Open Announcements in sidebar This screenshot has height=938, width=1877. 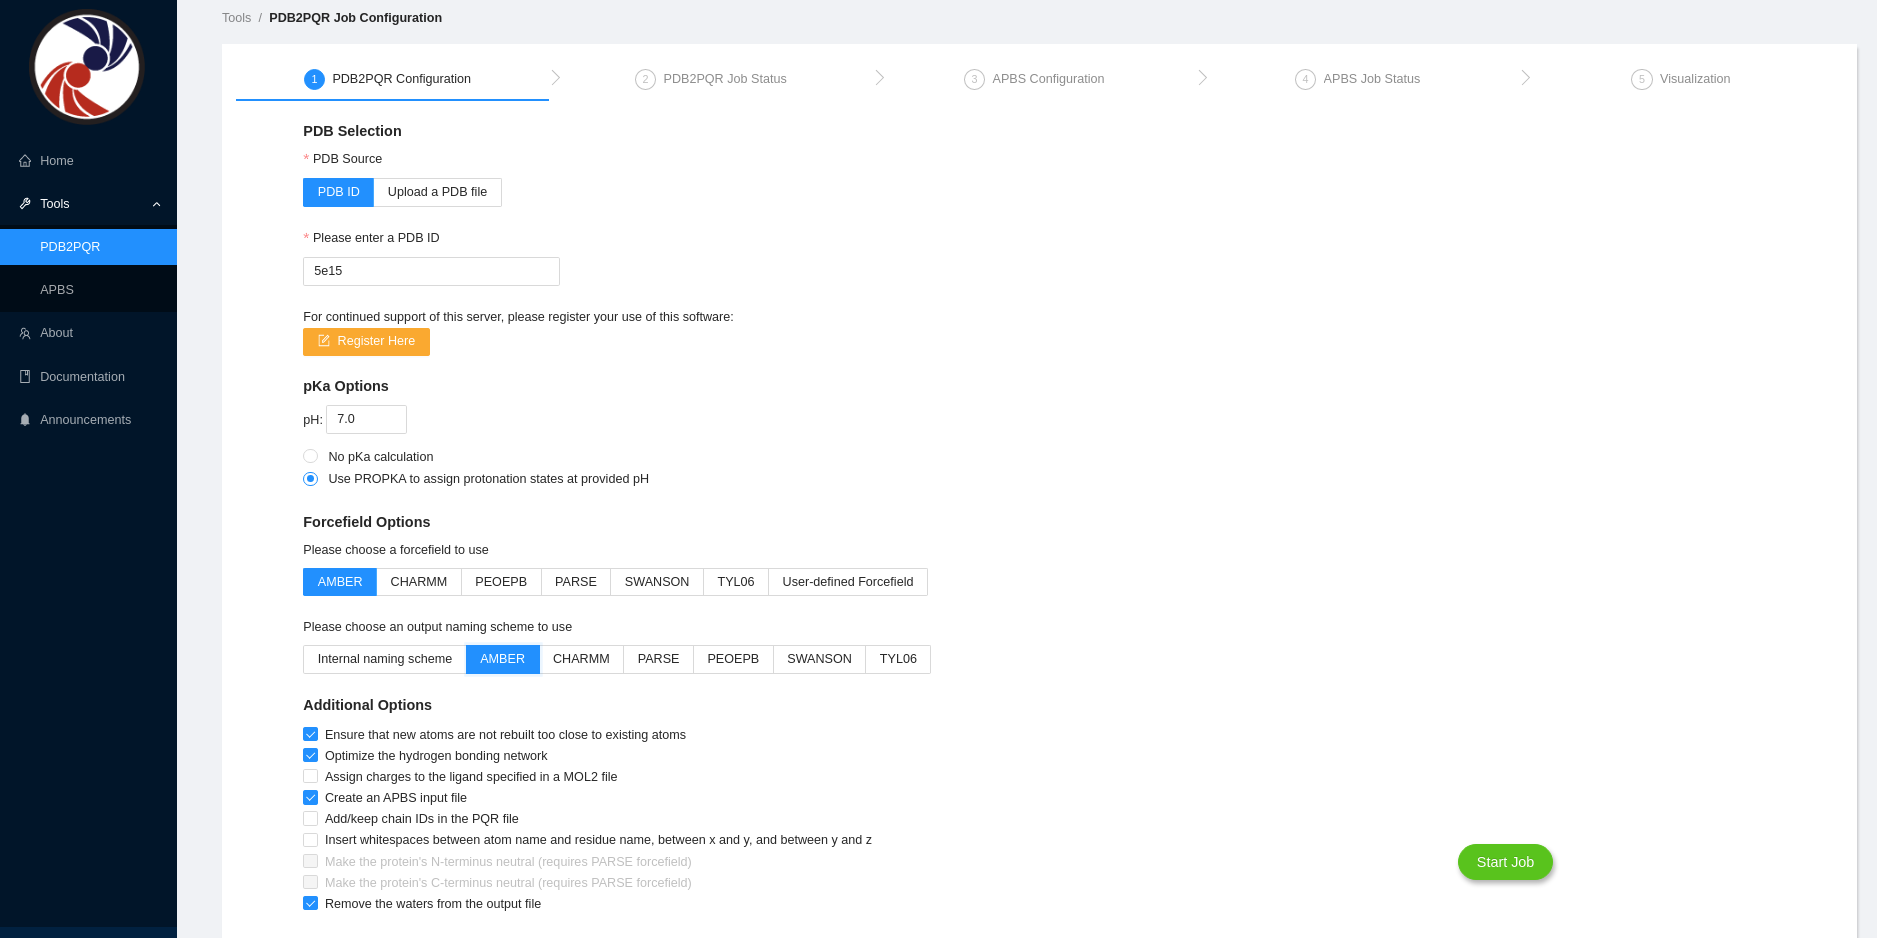[x=88, y=420]
